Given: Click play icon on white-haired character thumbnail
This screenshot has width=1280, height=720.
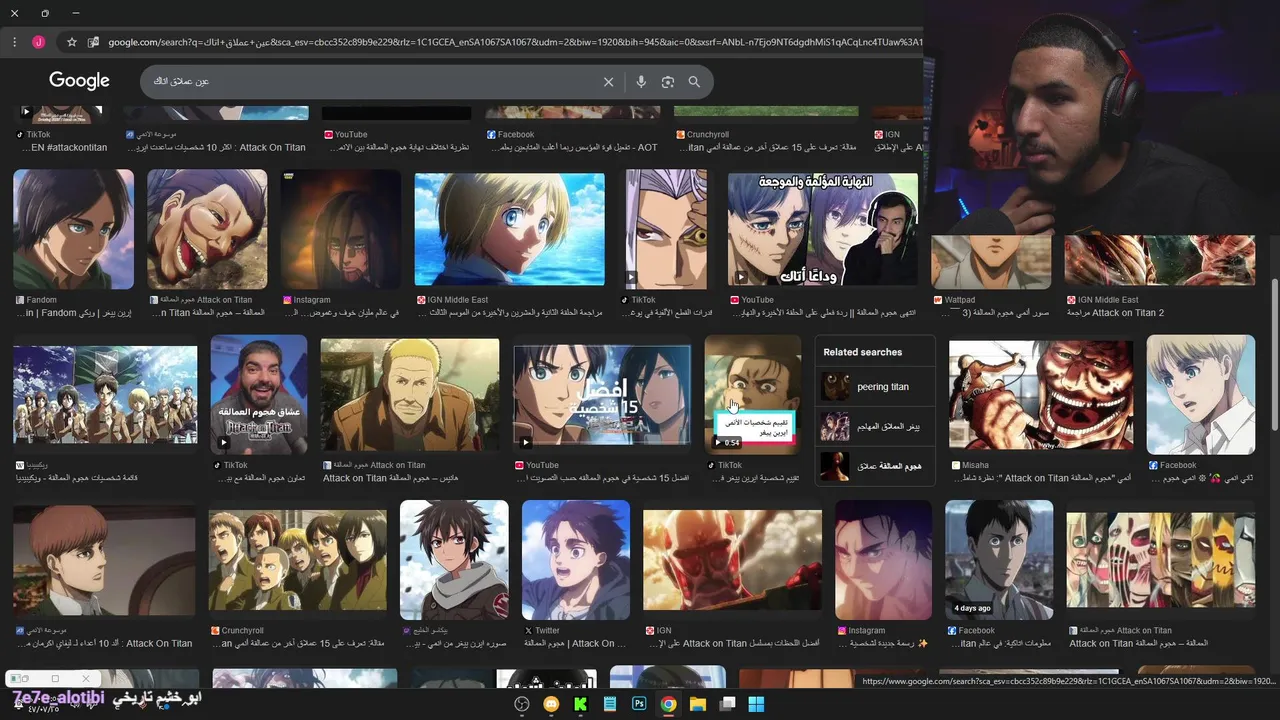Looking at the screenshot, I should [632, 277].
